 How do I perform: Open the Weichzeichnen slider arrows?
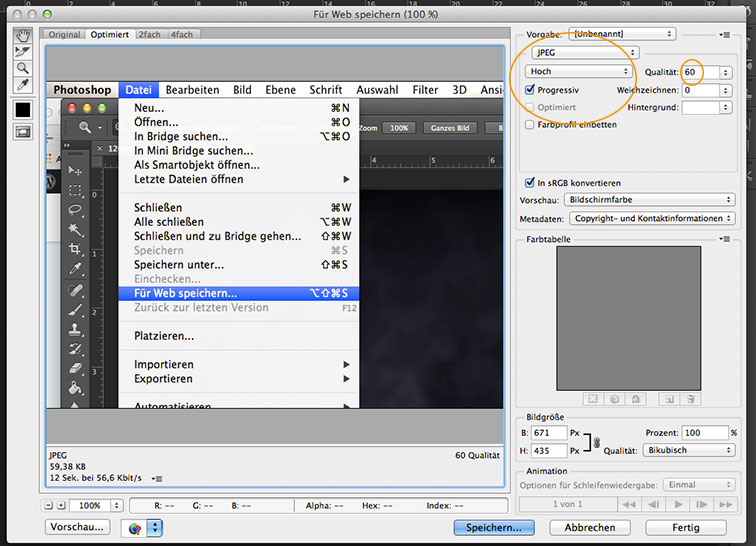pos(726,90)
